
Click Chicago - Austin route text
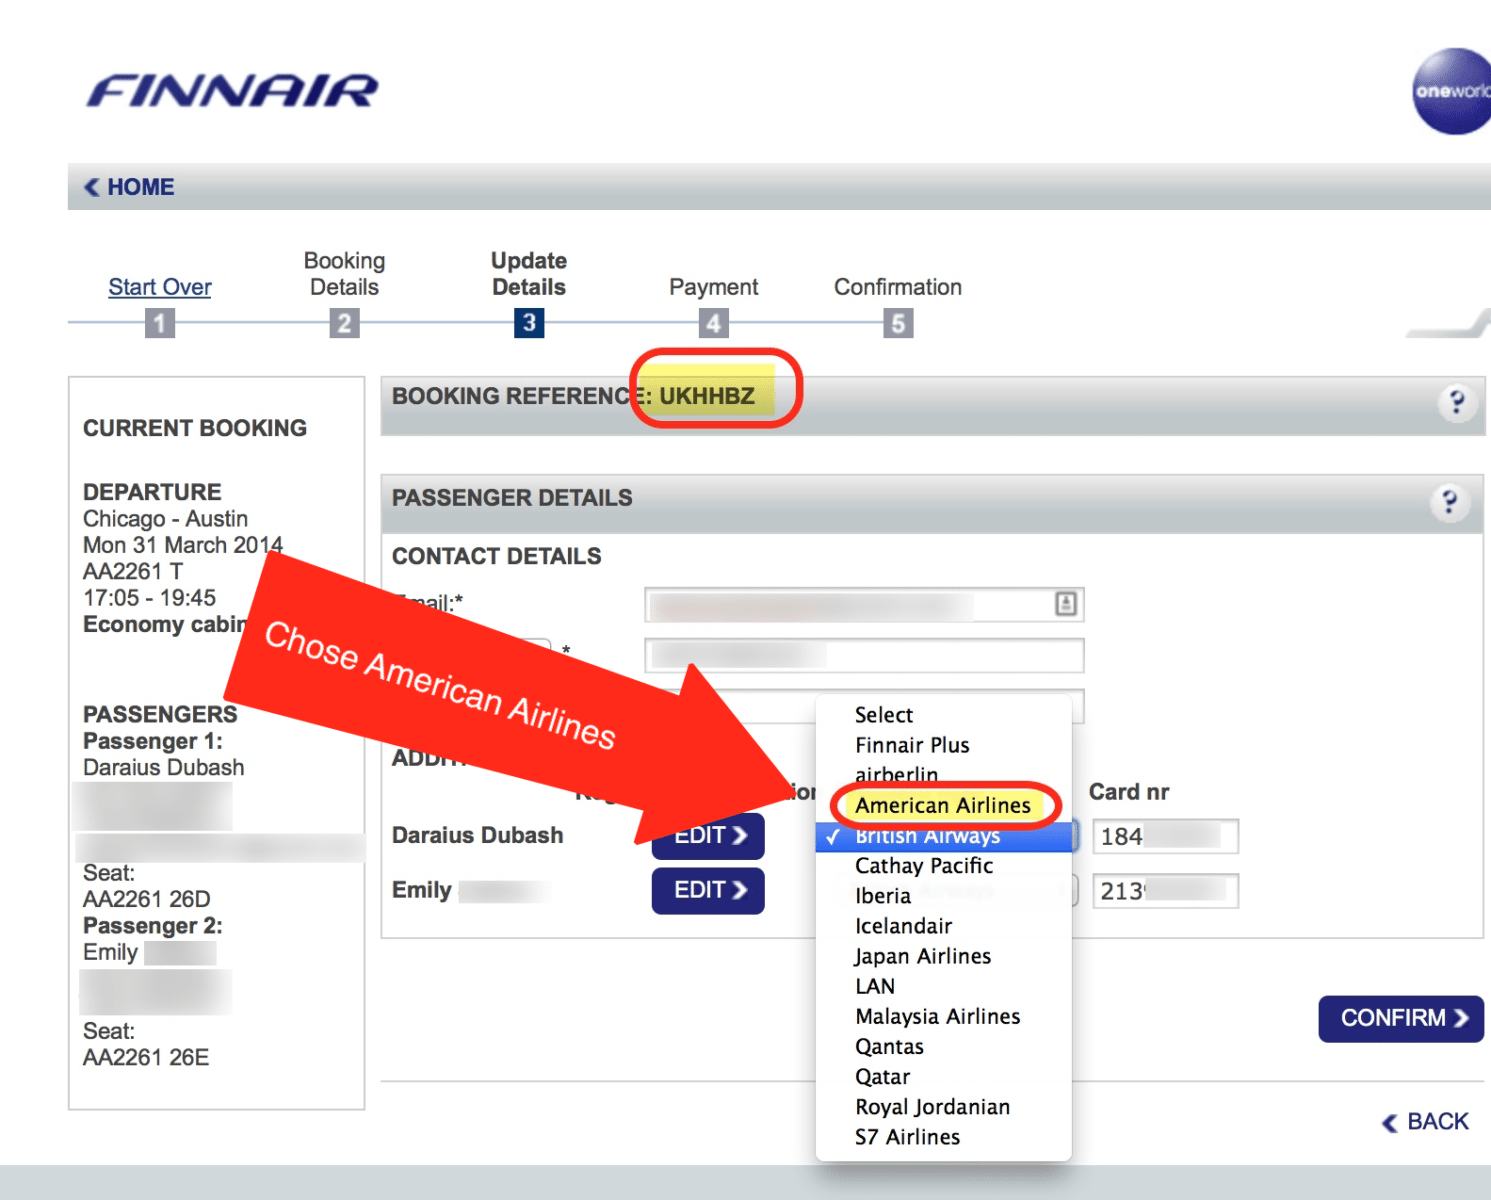(165, 519)
